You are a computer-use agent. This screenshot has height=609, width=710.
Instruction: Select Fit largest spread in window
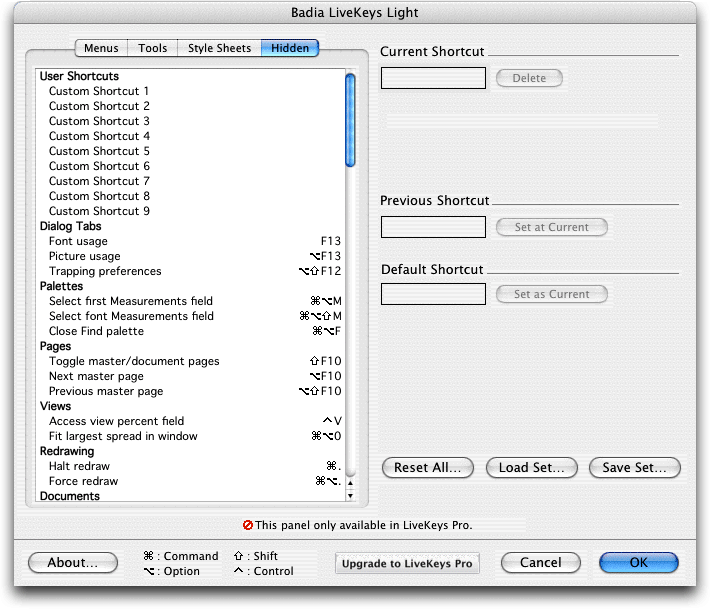click(190, 436)
